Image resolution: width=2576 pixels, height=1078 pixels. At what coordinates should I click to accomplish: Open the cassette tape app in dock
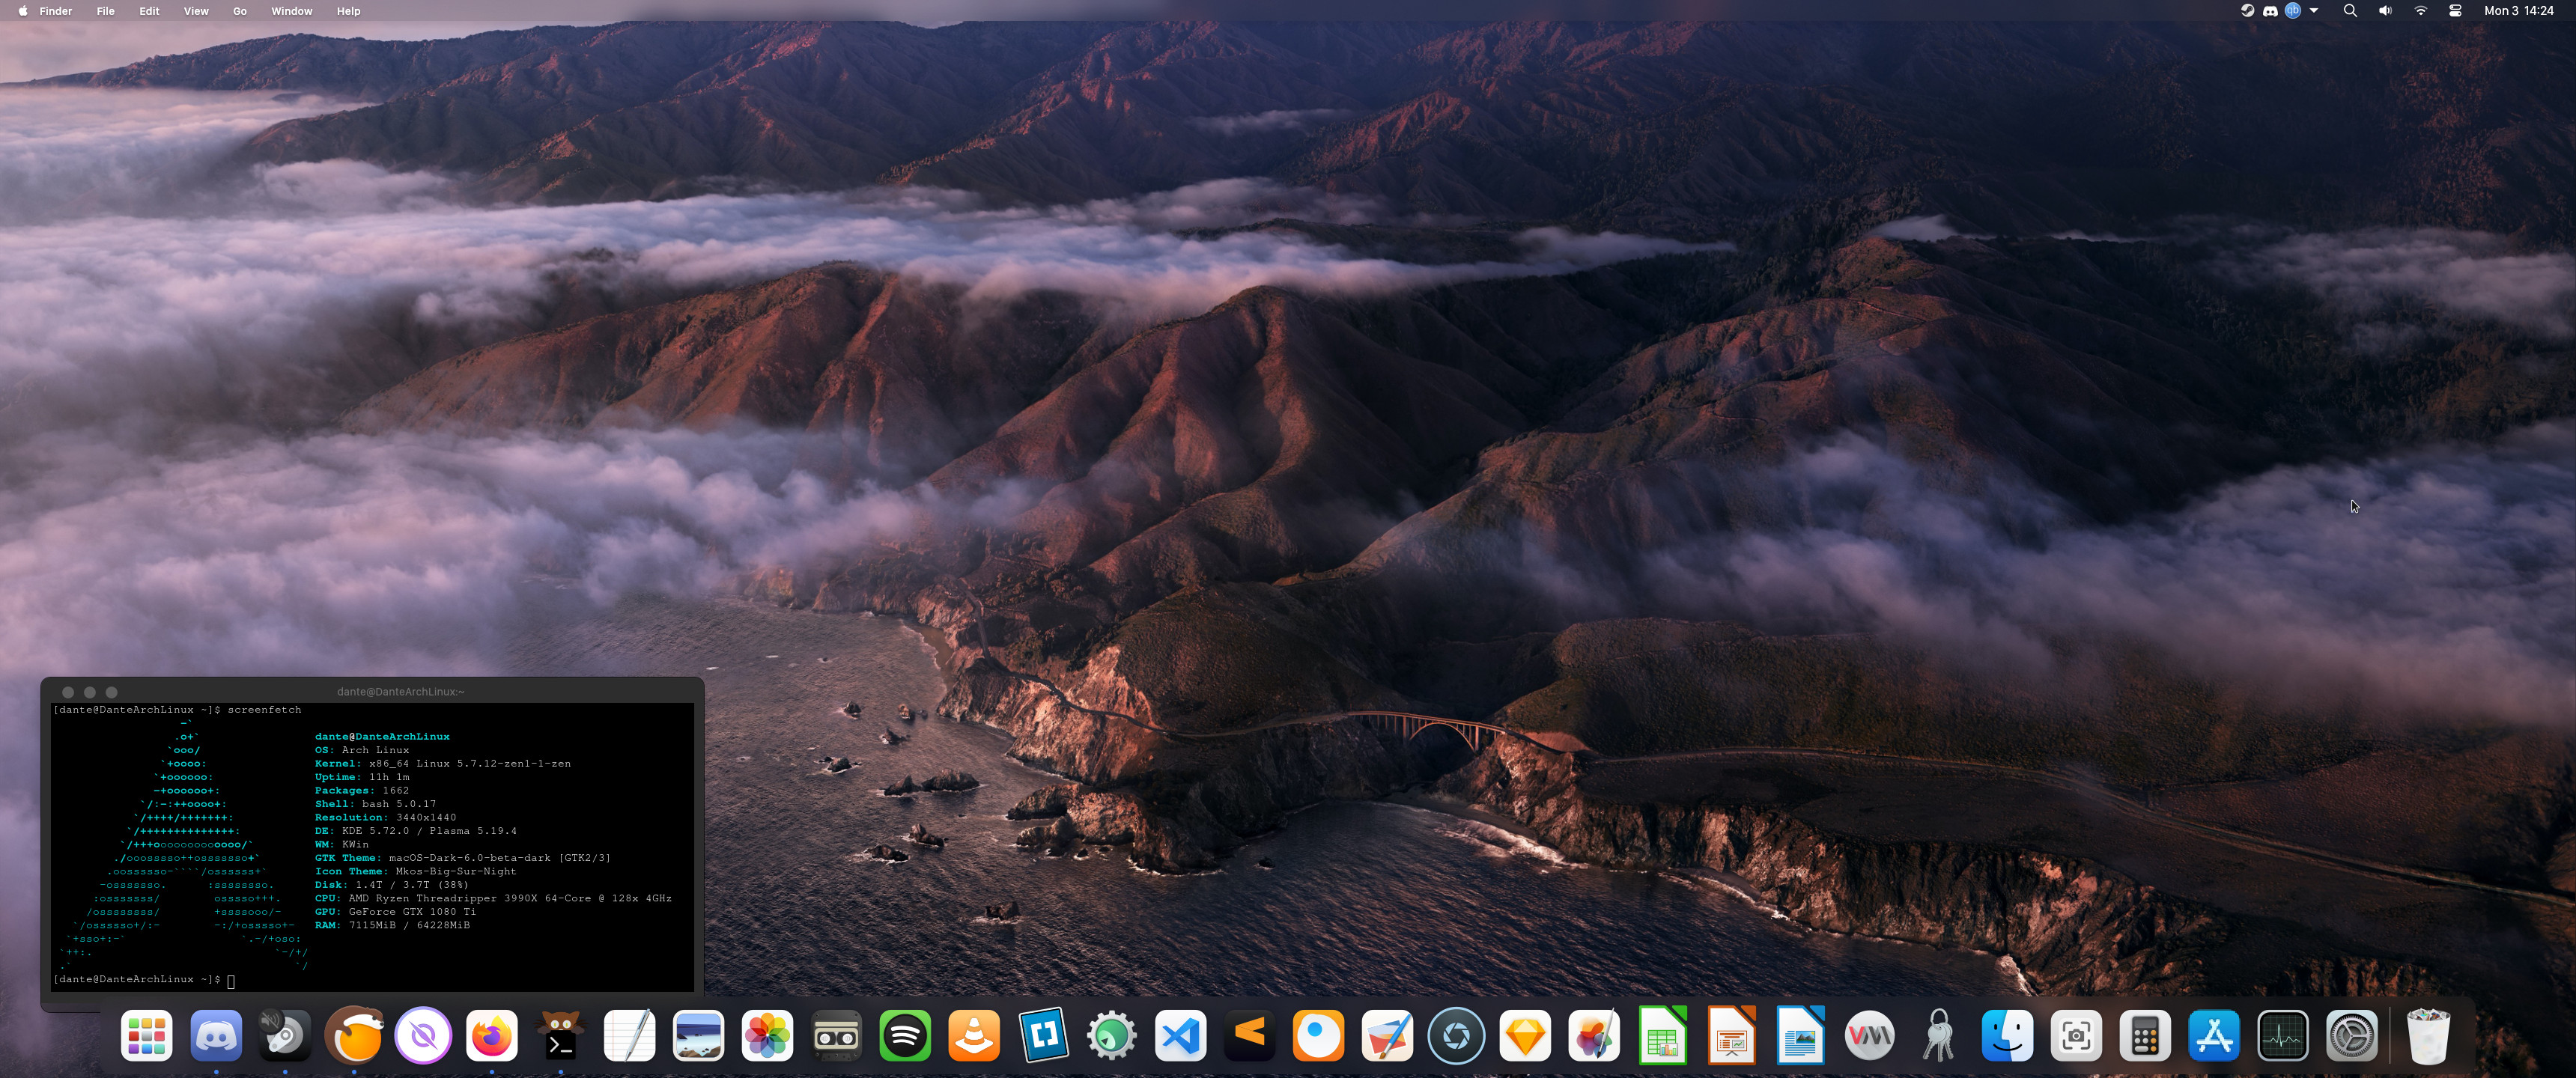[x=836, y=1036]
